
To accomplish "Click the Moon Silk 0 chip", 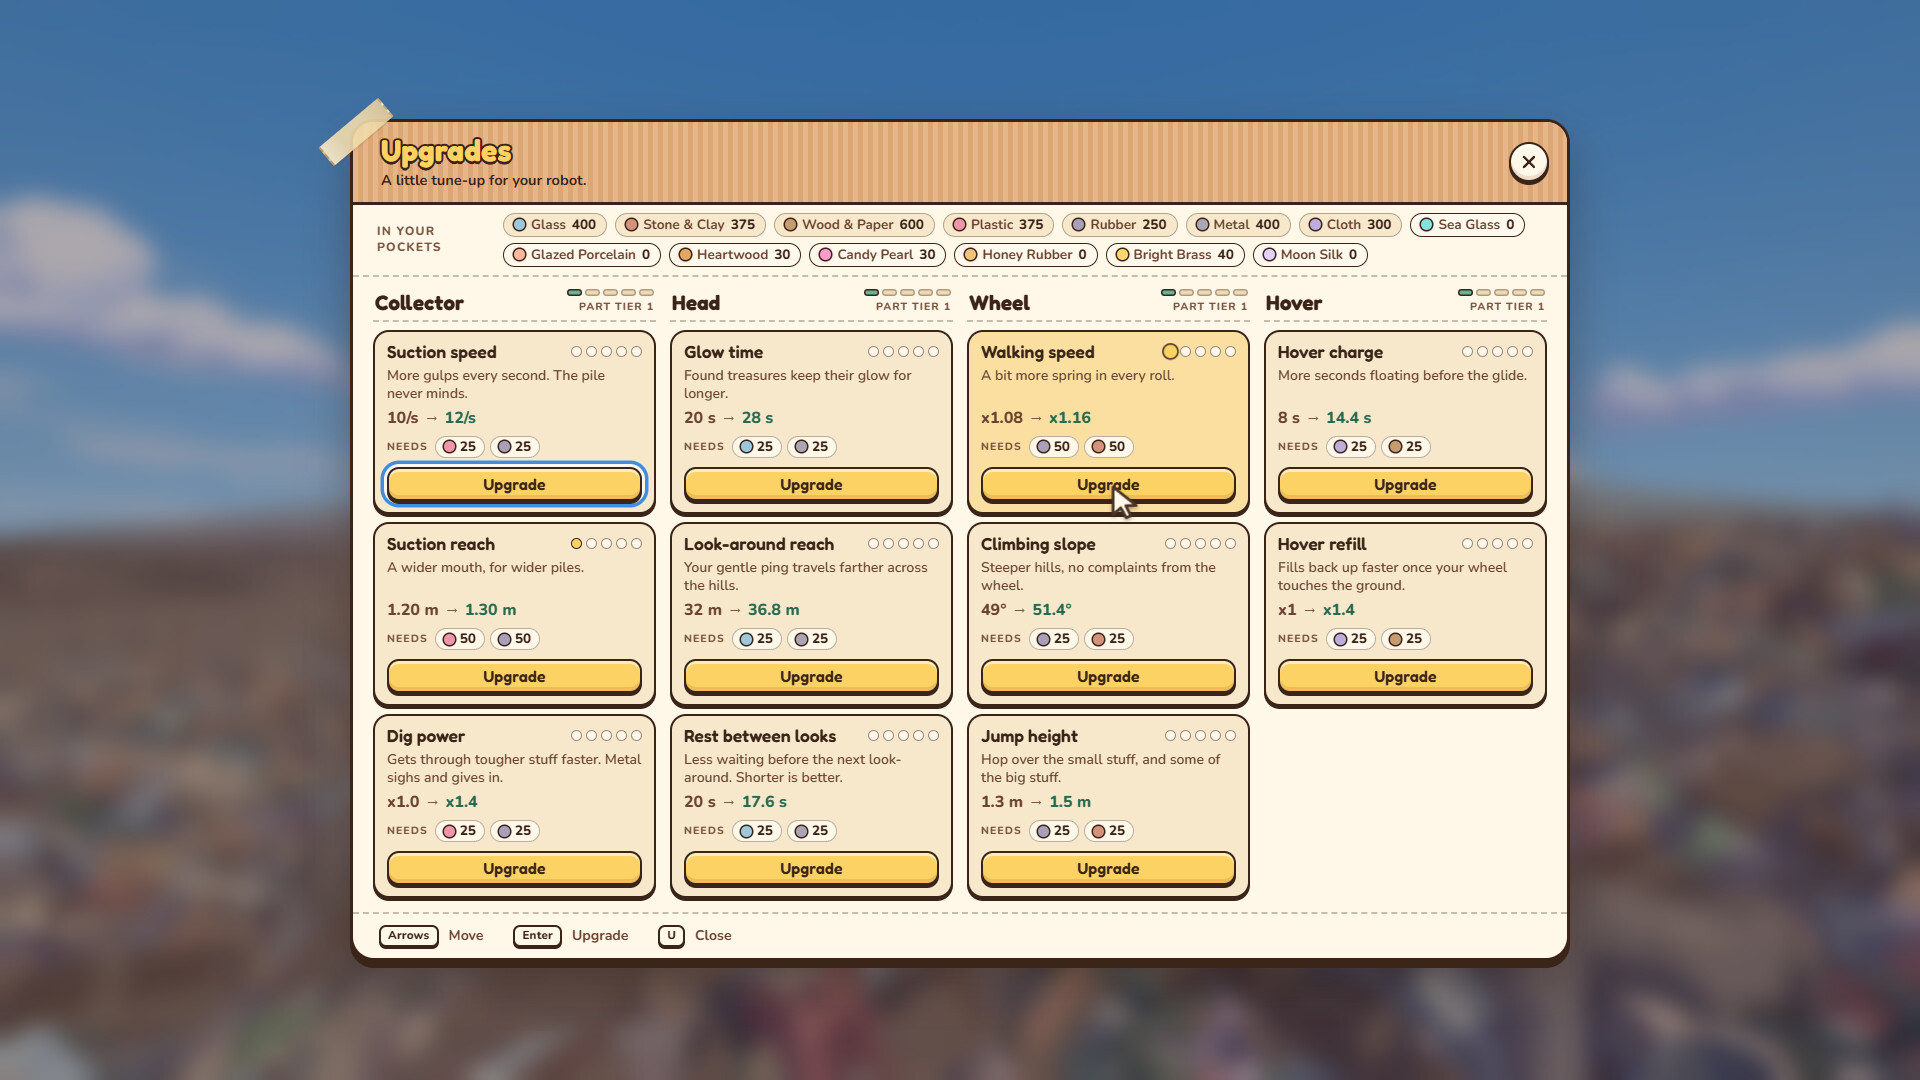I will point(1310,254).
